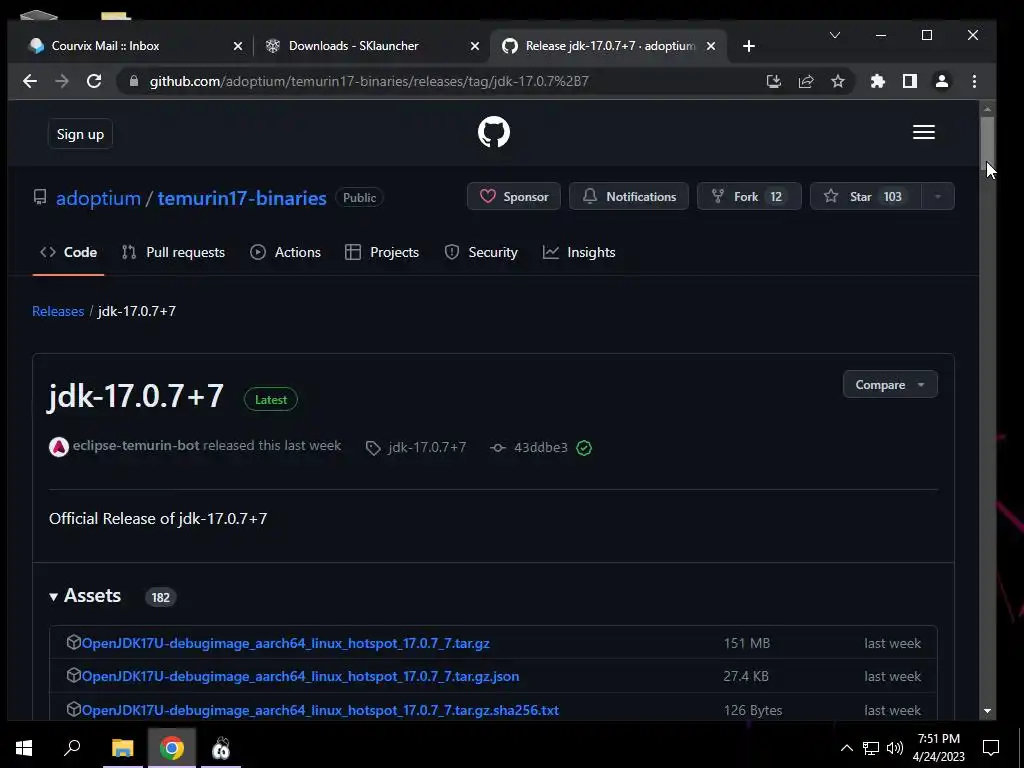Click the Sign up button
Viewport: 1024px width, 768px height.
tap(80, 134)
